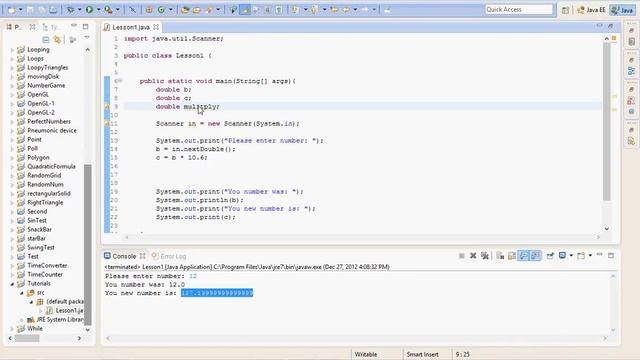This screenshot has height=360, width=640.
Task: Select the Type Hierarchy view tab
Action: (50, 27)
